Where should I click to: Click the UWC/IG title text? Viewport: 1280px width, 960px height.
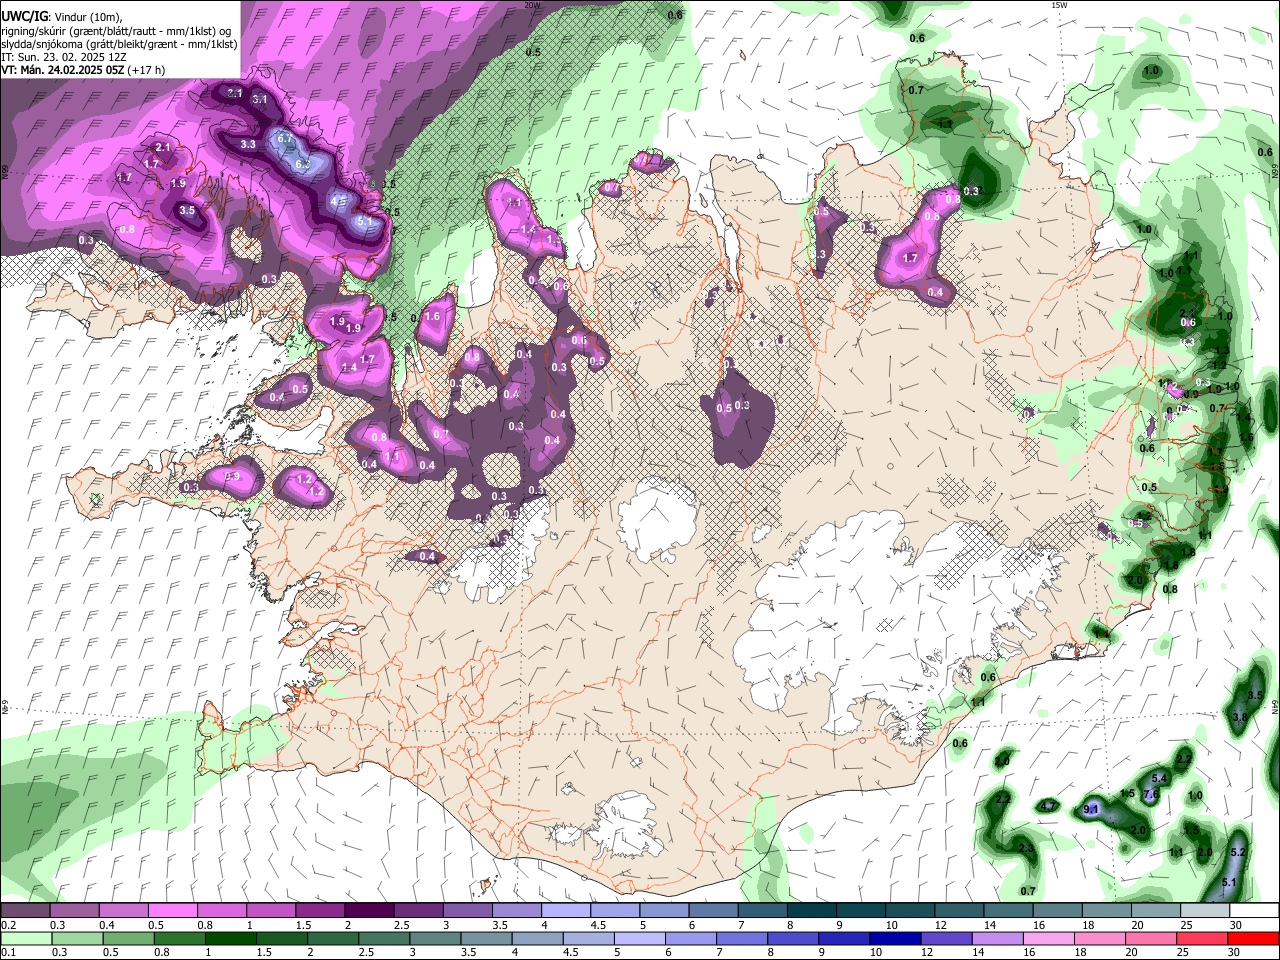point(24,16)
